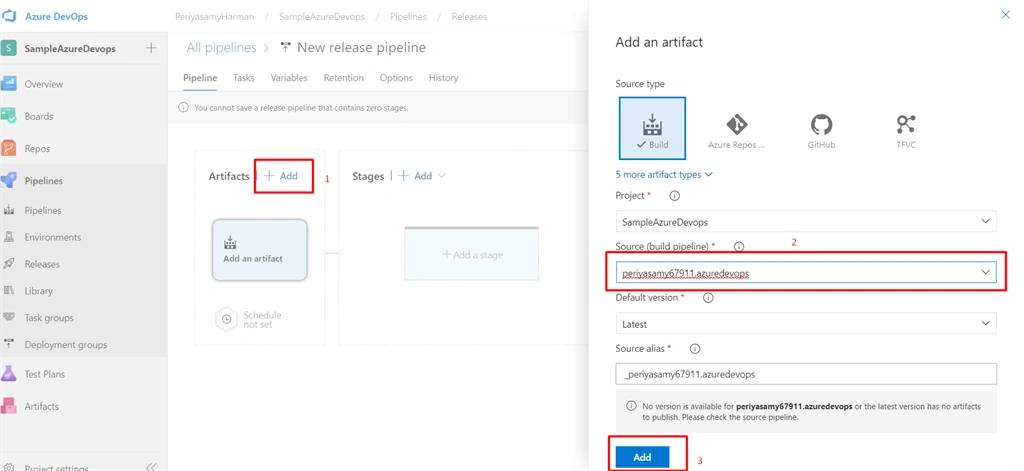
Task: Click the Environments sidebar label
Action: (x=53, y=237)
